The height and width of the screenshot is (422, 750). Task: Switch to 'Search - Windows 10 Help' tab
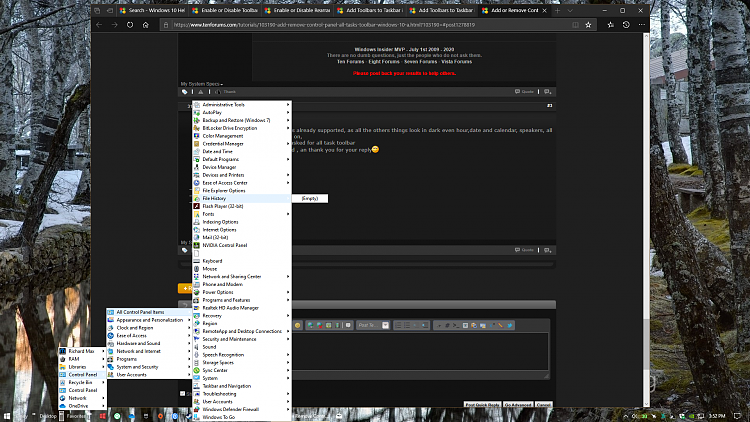pyautogui.click(x=152, y=10)
